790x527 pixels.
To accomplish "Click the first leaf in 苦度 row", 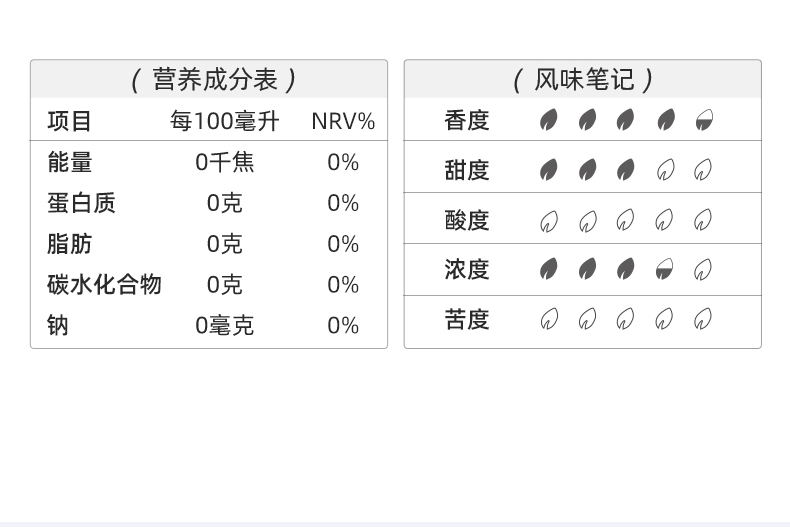I will [549, 319].
